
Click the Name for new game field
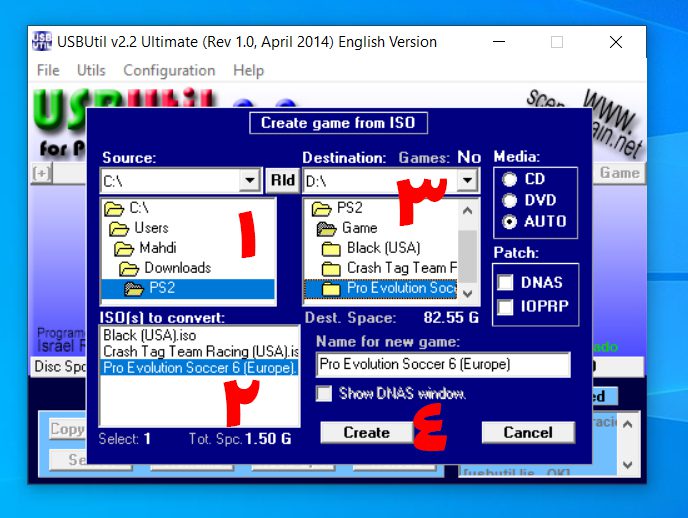click(443, 364)
